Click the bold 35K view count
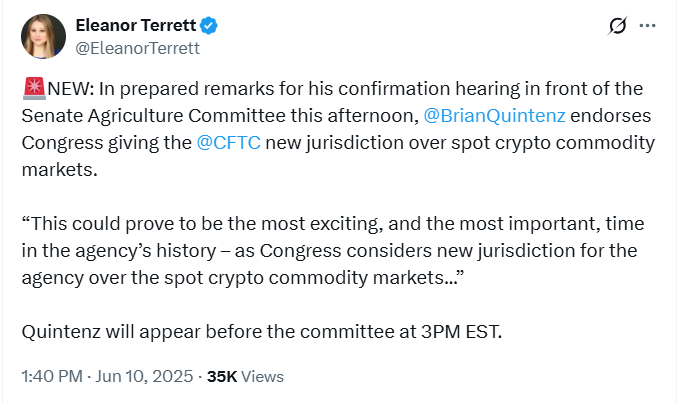Screen dimensions: 678x403 pyautogui.click(x=222, y=377)
